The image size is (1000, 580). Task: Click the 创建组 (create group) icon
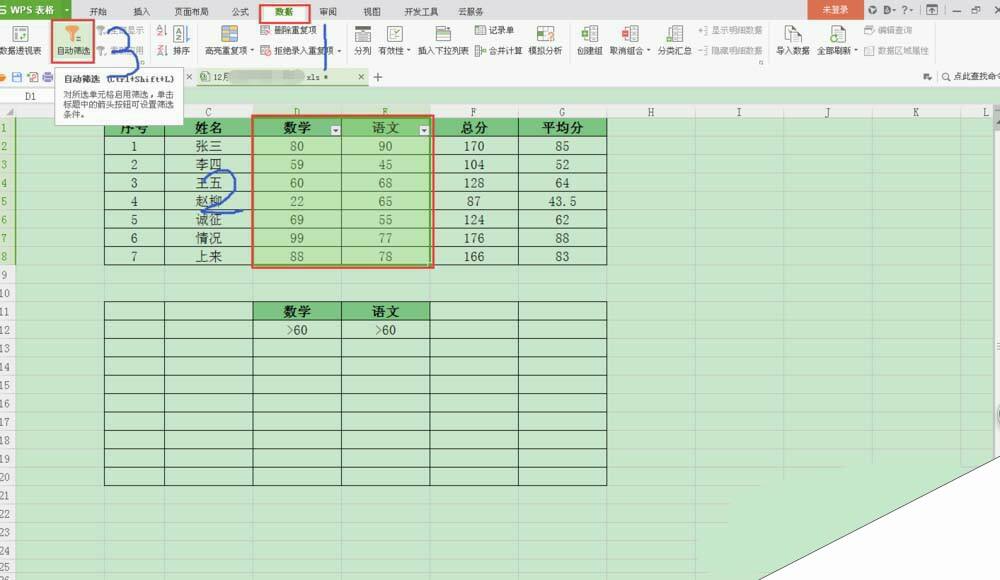pos(589,39)
